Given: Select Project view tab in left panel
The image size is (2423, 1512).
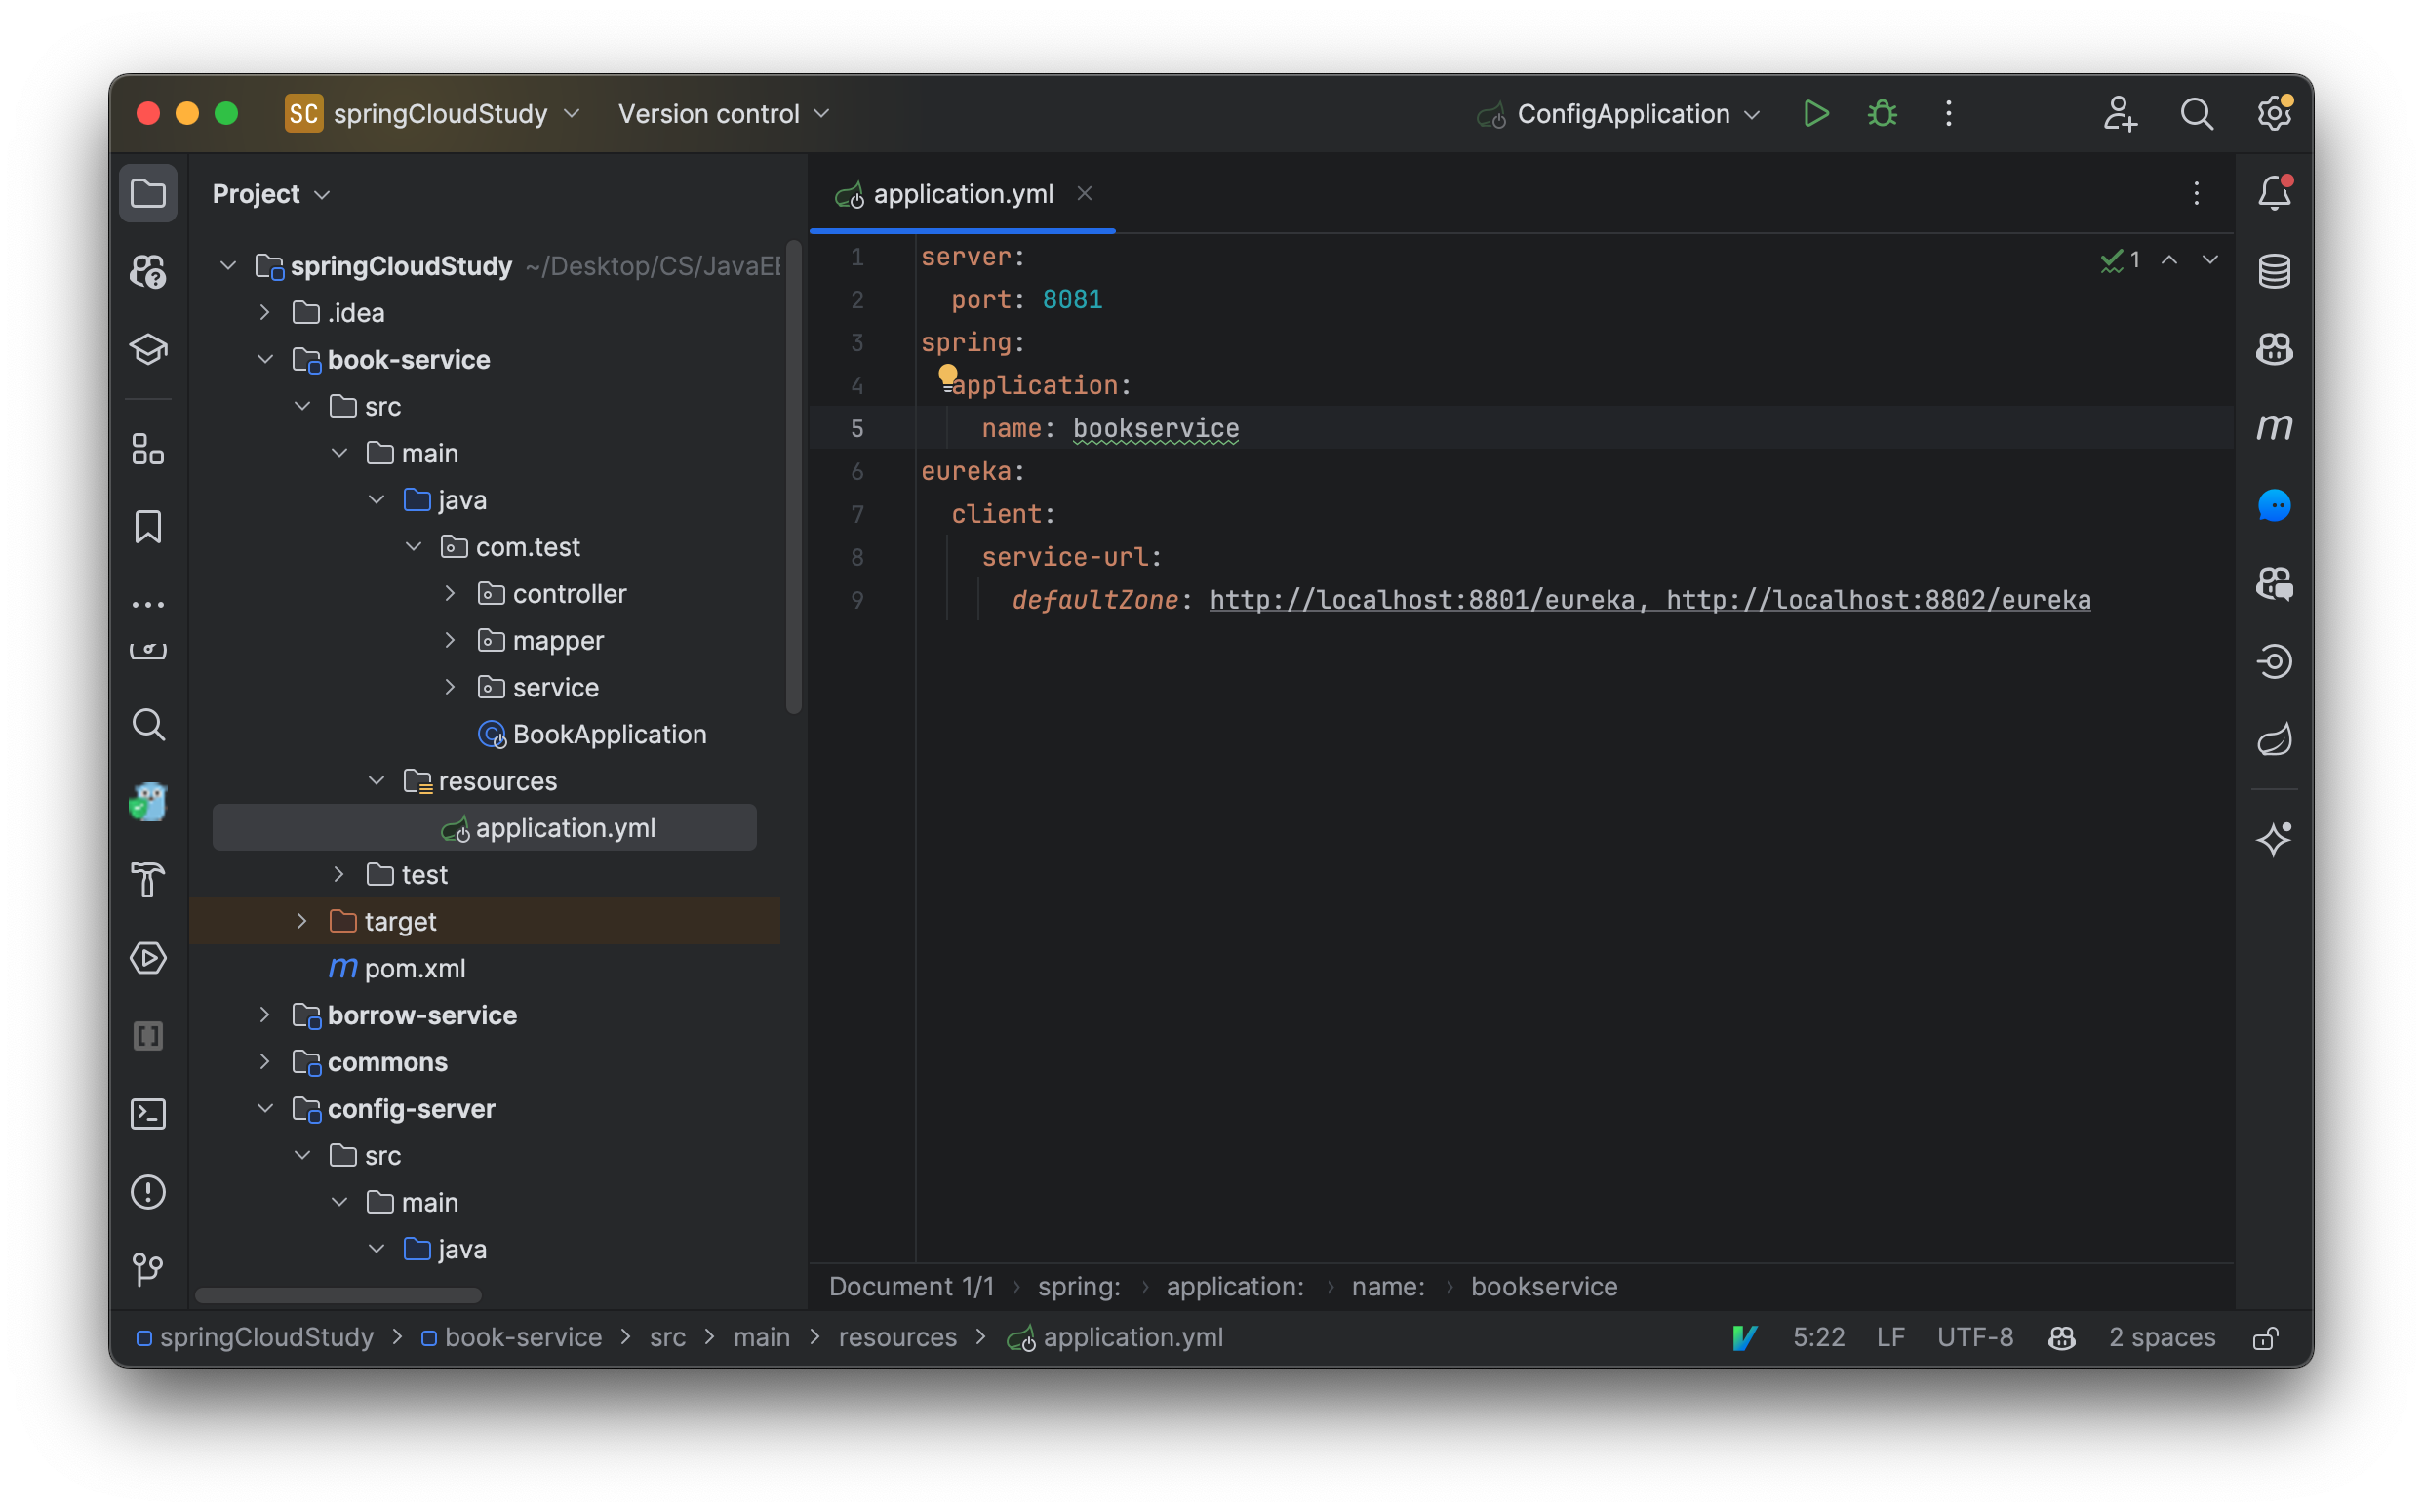Looking at the screenshot, I should (150, 193).
